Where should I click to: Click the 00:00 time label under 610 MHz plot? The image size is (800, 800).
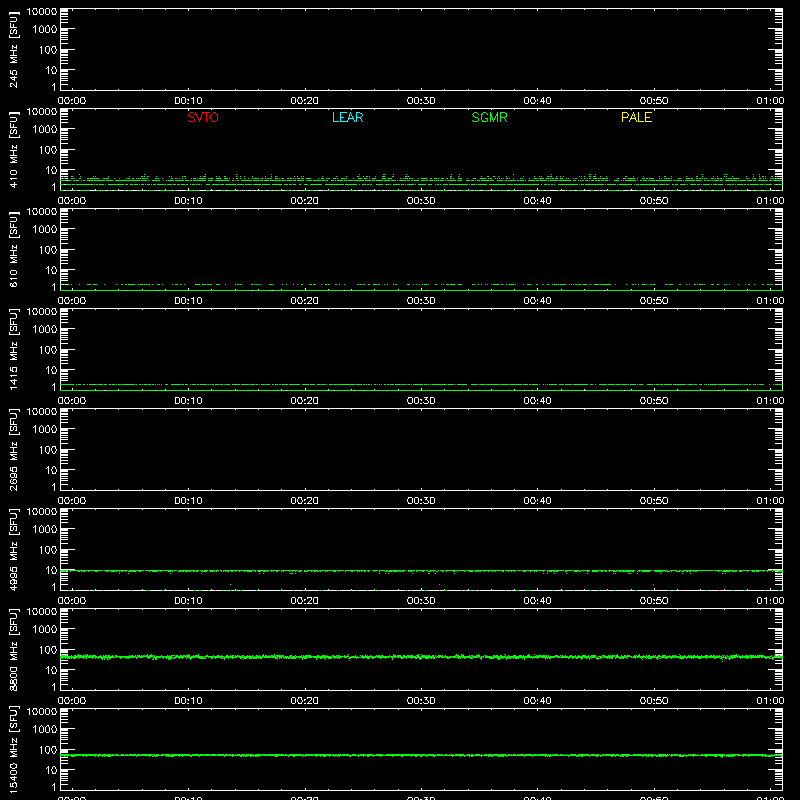point(72,301)
